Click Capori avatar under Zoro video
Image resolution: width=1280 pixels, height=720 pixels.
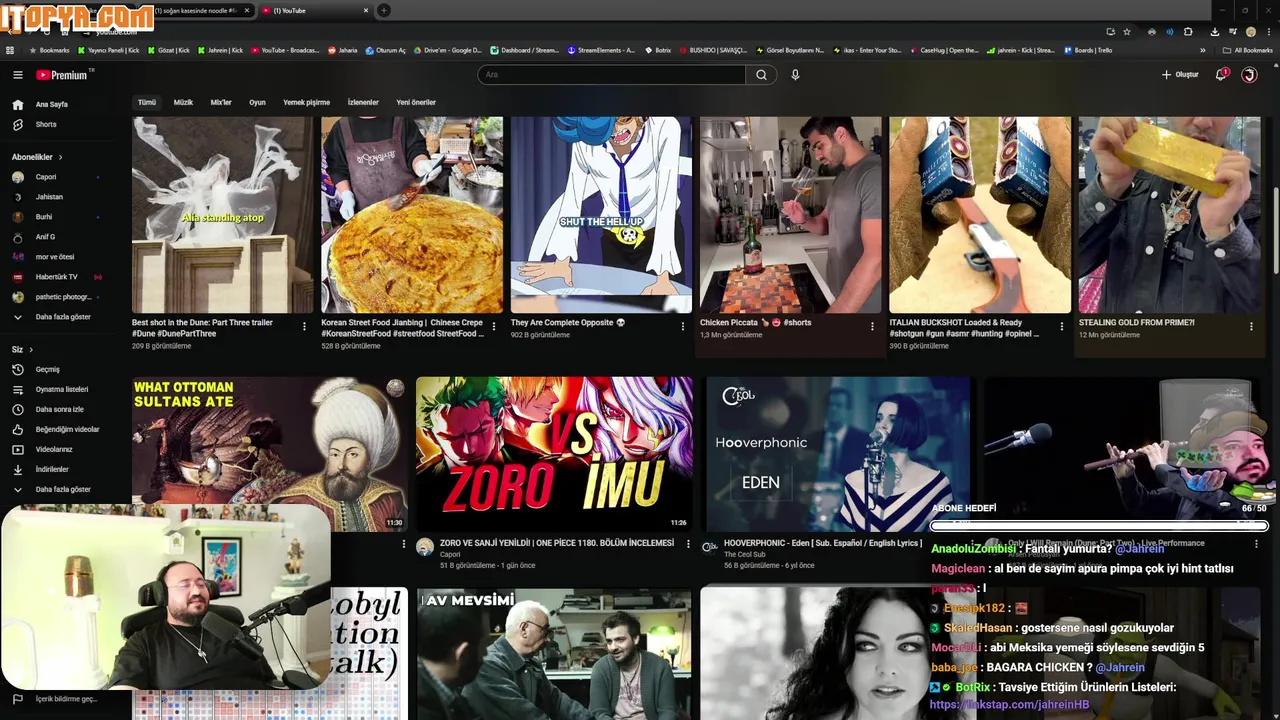pos(425,547)
